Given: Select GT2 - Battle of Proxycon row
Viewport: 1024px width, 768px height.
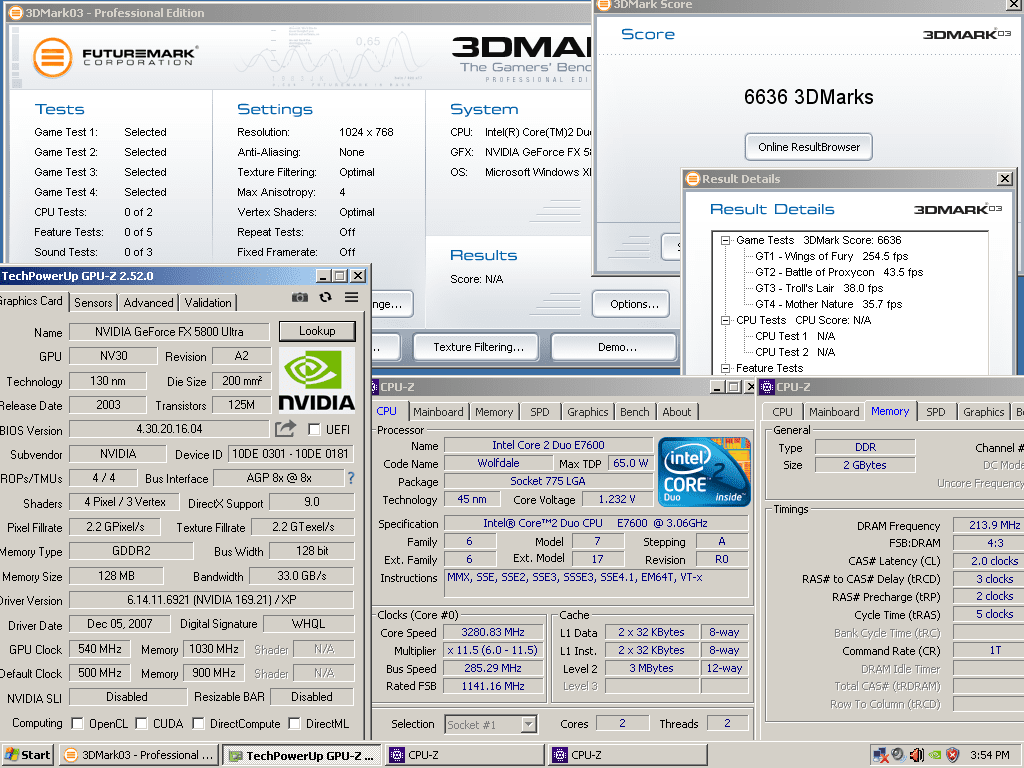Looking at the screenshot, I should point(839,272).
